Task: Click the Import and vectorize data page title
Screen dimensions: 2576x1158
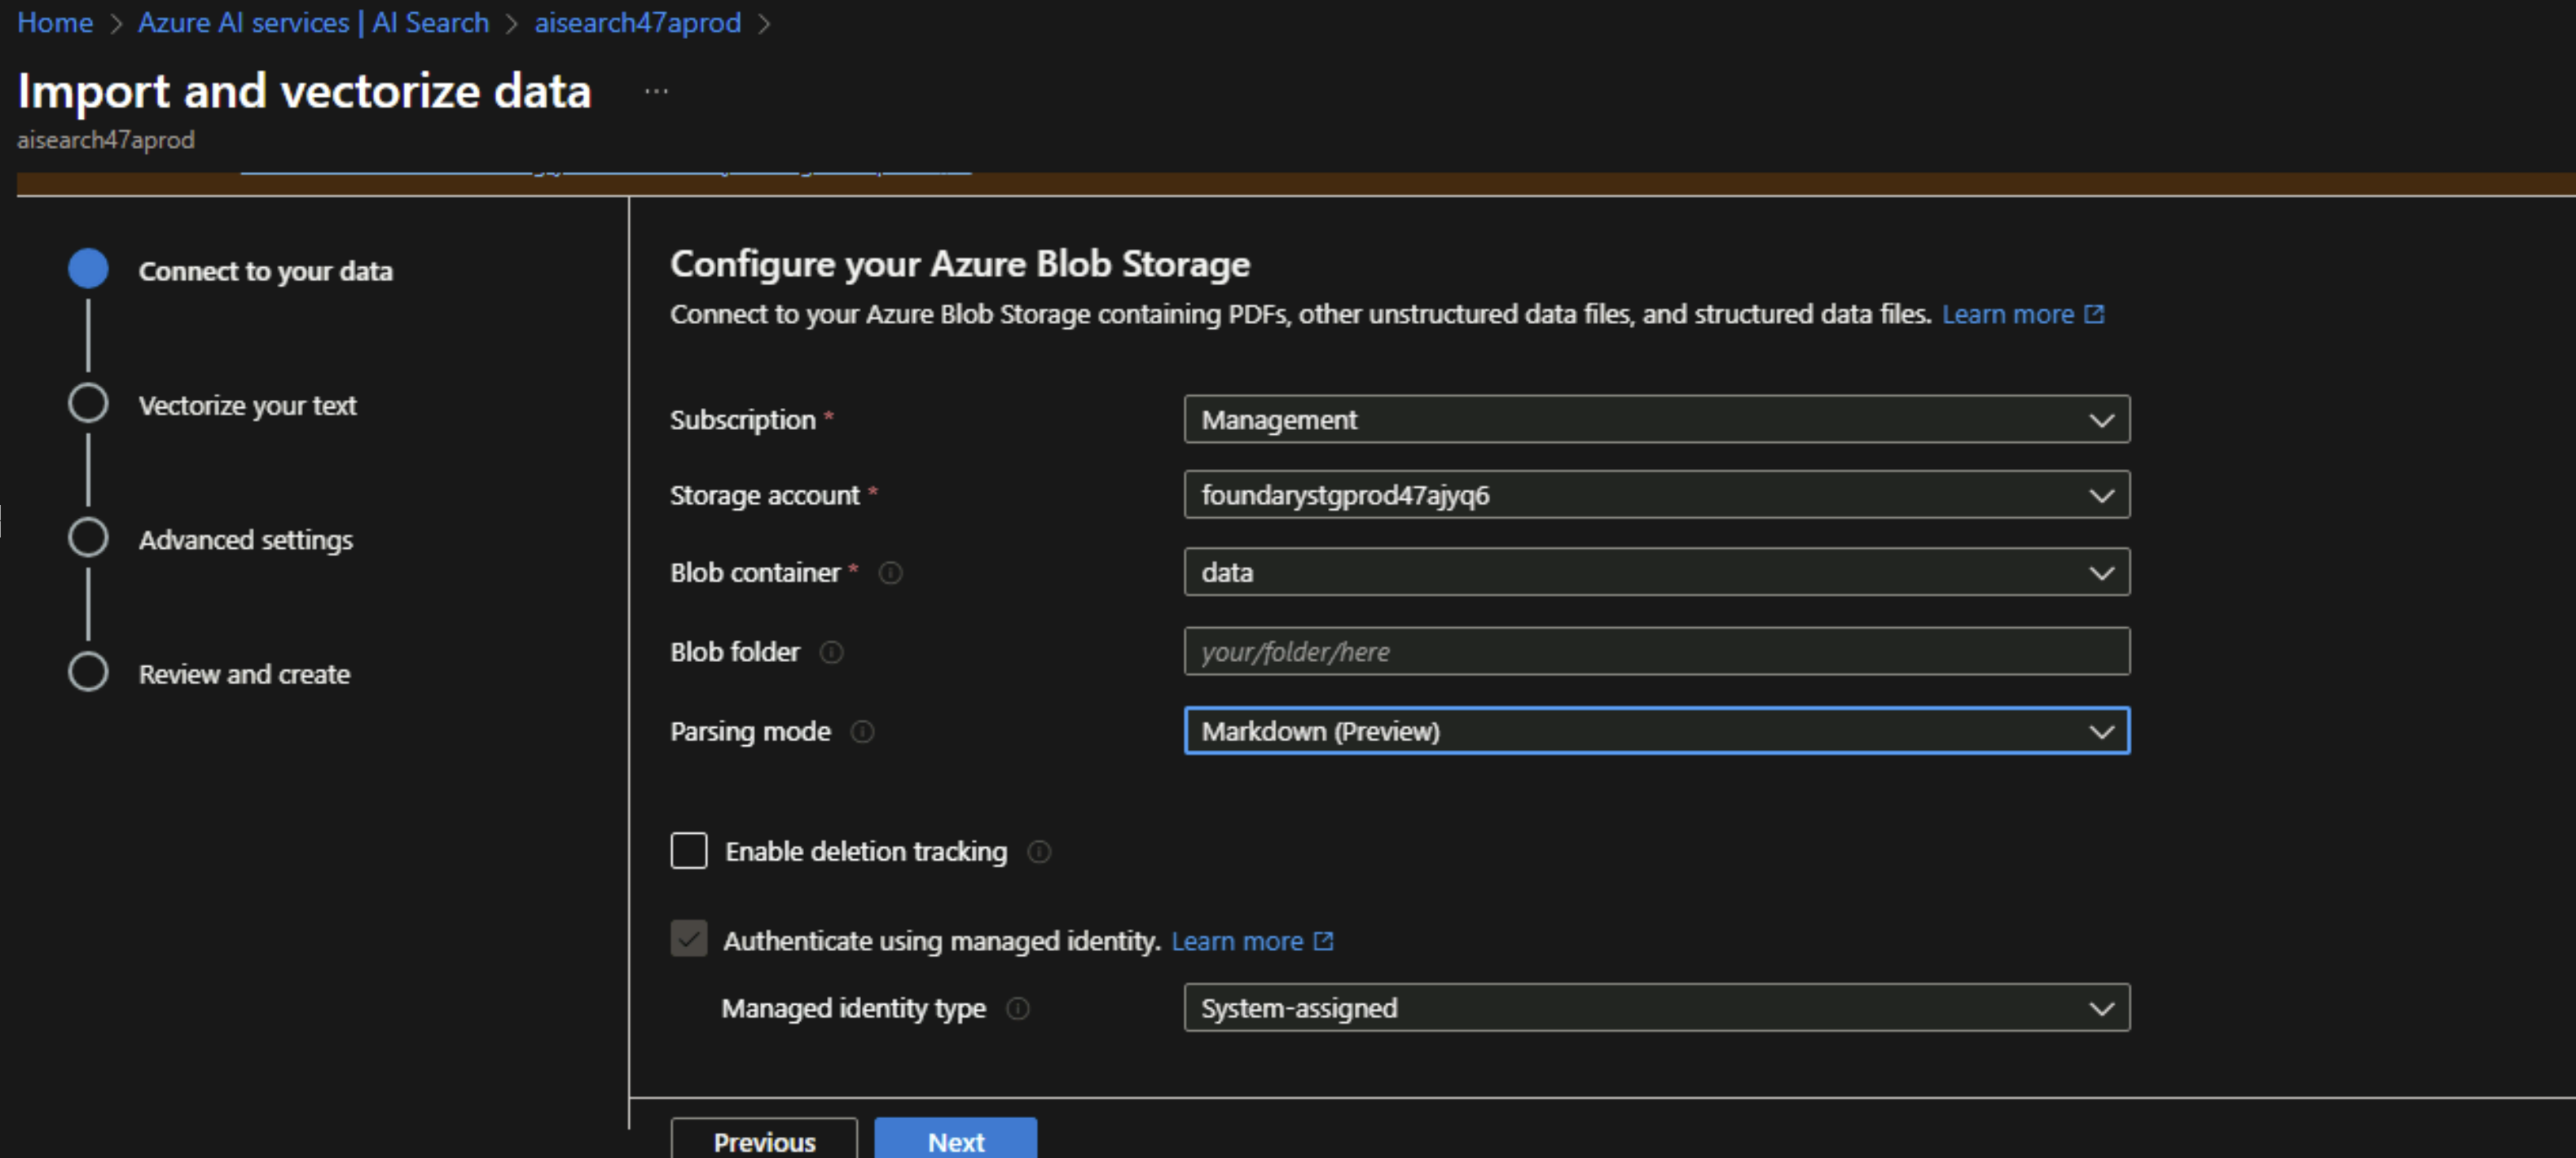Action: click(x=304, y=91)
